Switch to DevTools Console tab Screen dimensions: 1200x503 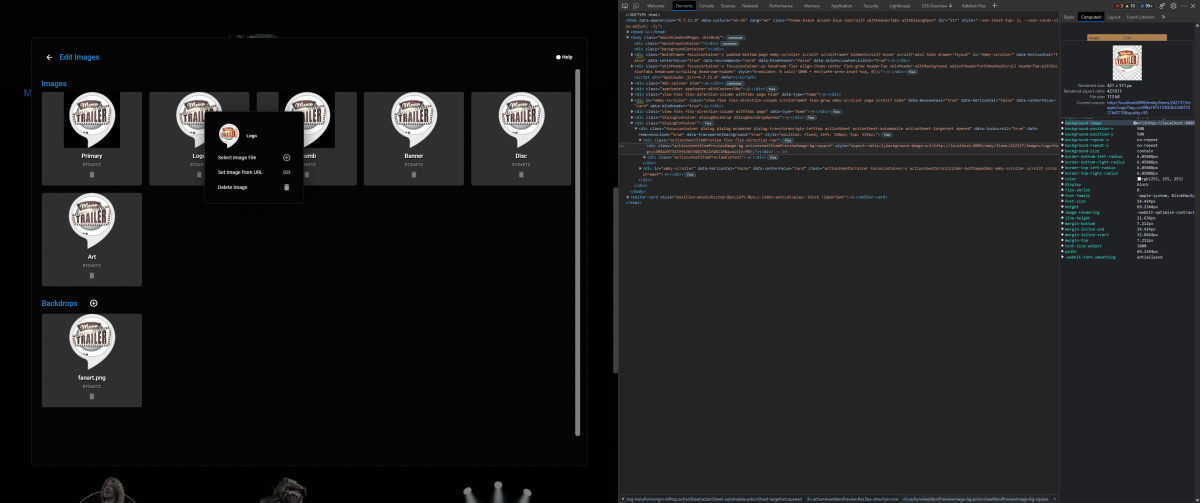(x=706, y=6)
